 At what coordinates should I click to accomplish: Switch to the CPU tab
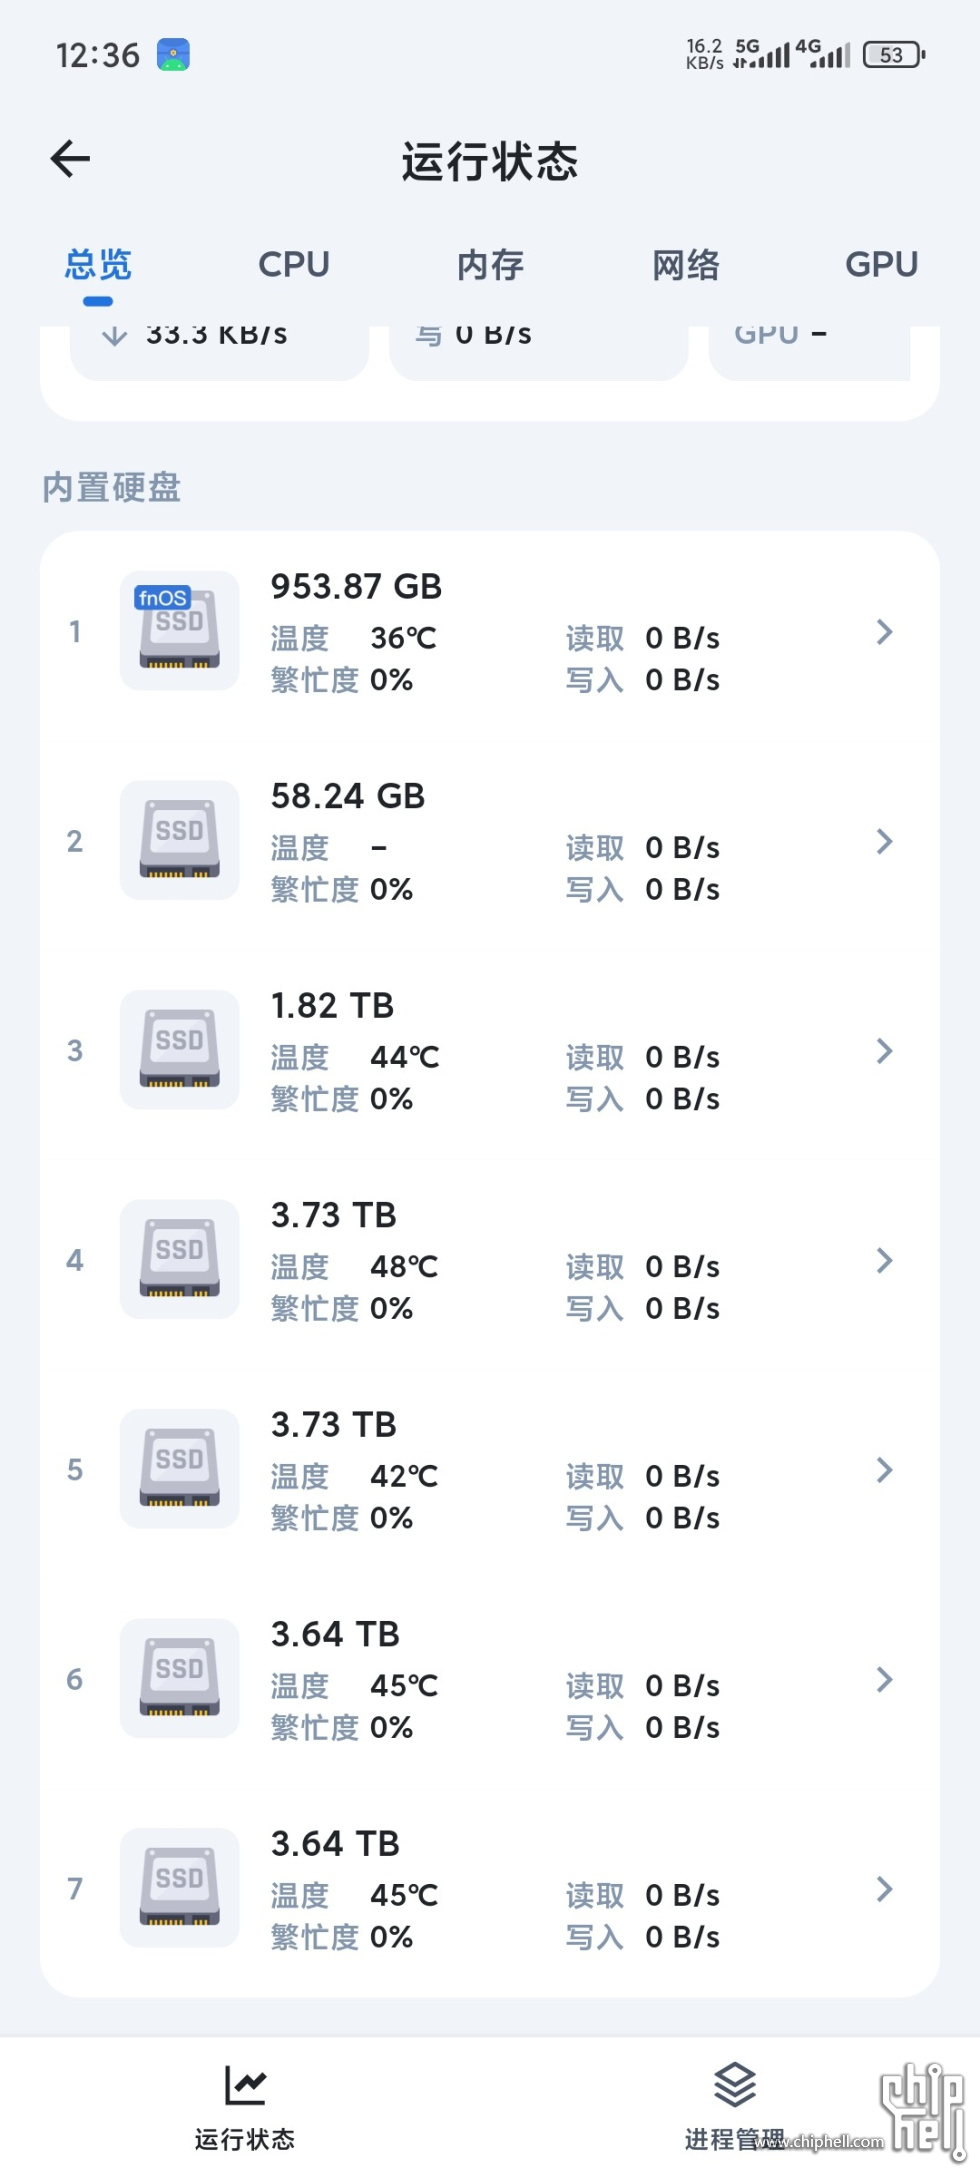click(294, 265)
